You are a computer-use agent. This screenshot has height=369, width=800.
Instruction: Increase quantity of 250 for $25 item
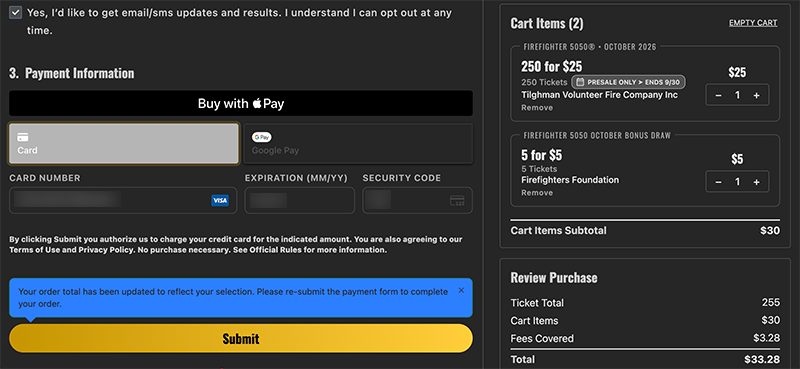click(x=757, y=95)
